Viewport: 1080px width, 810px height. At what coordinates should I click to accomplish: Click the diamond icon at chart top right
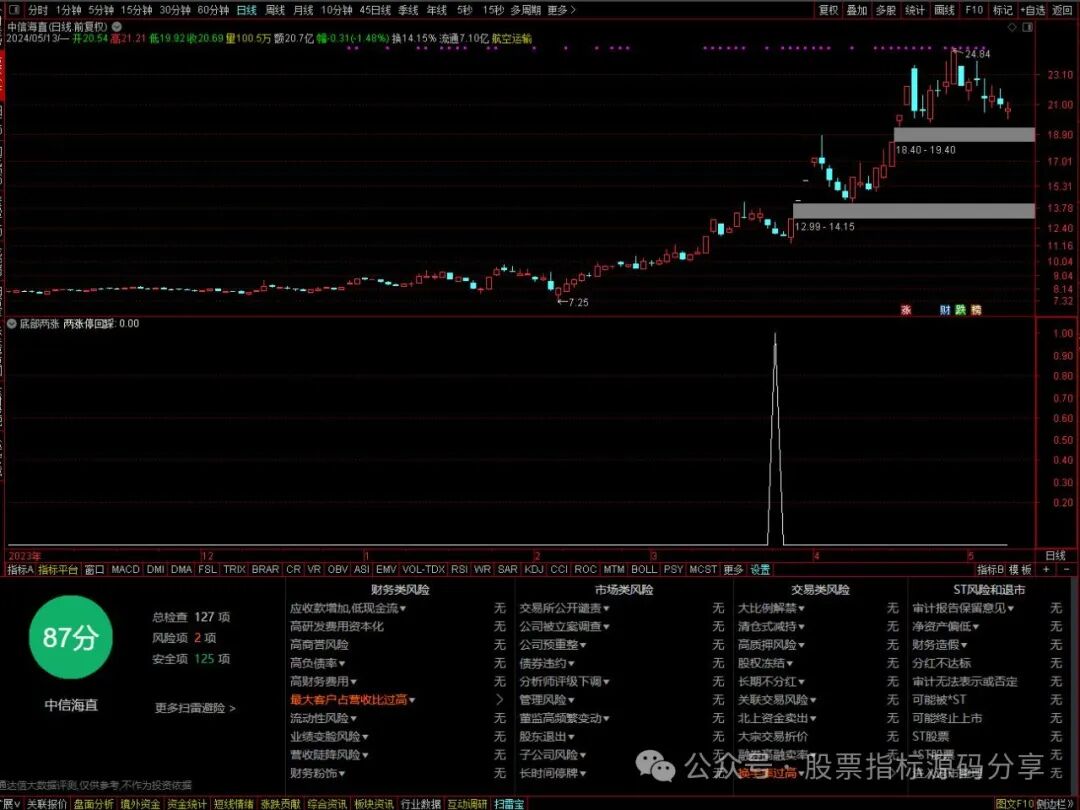click(1012, 27)
